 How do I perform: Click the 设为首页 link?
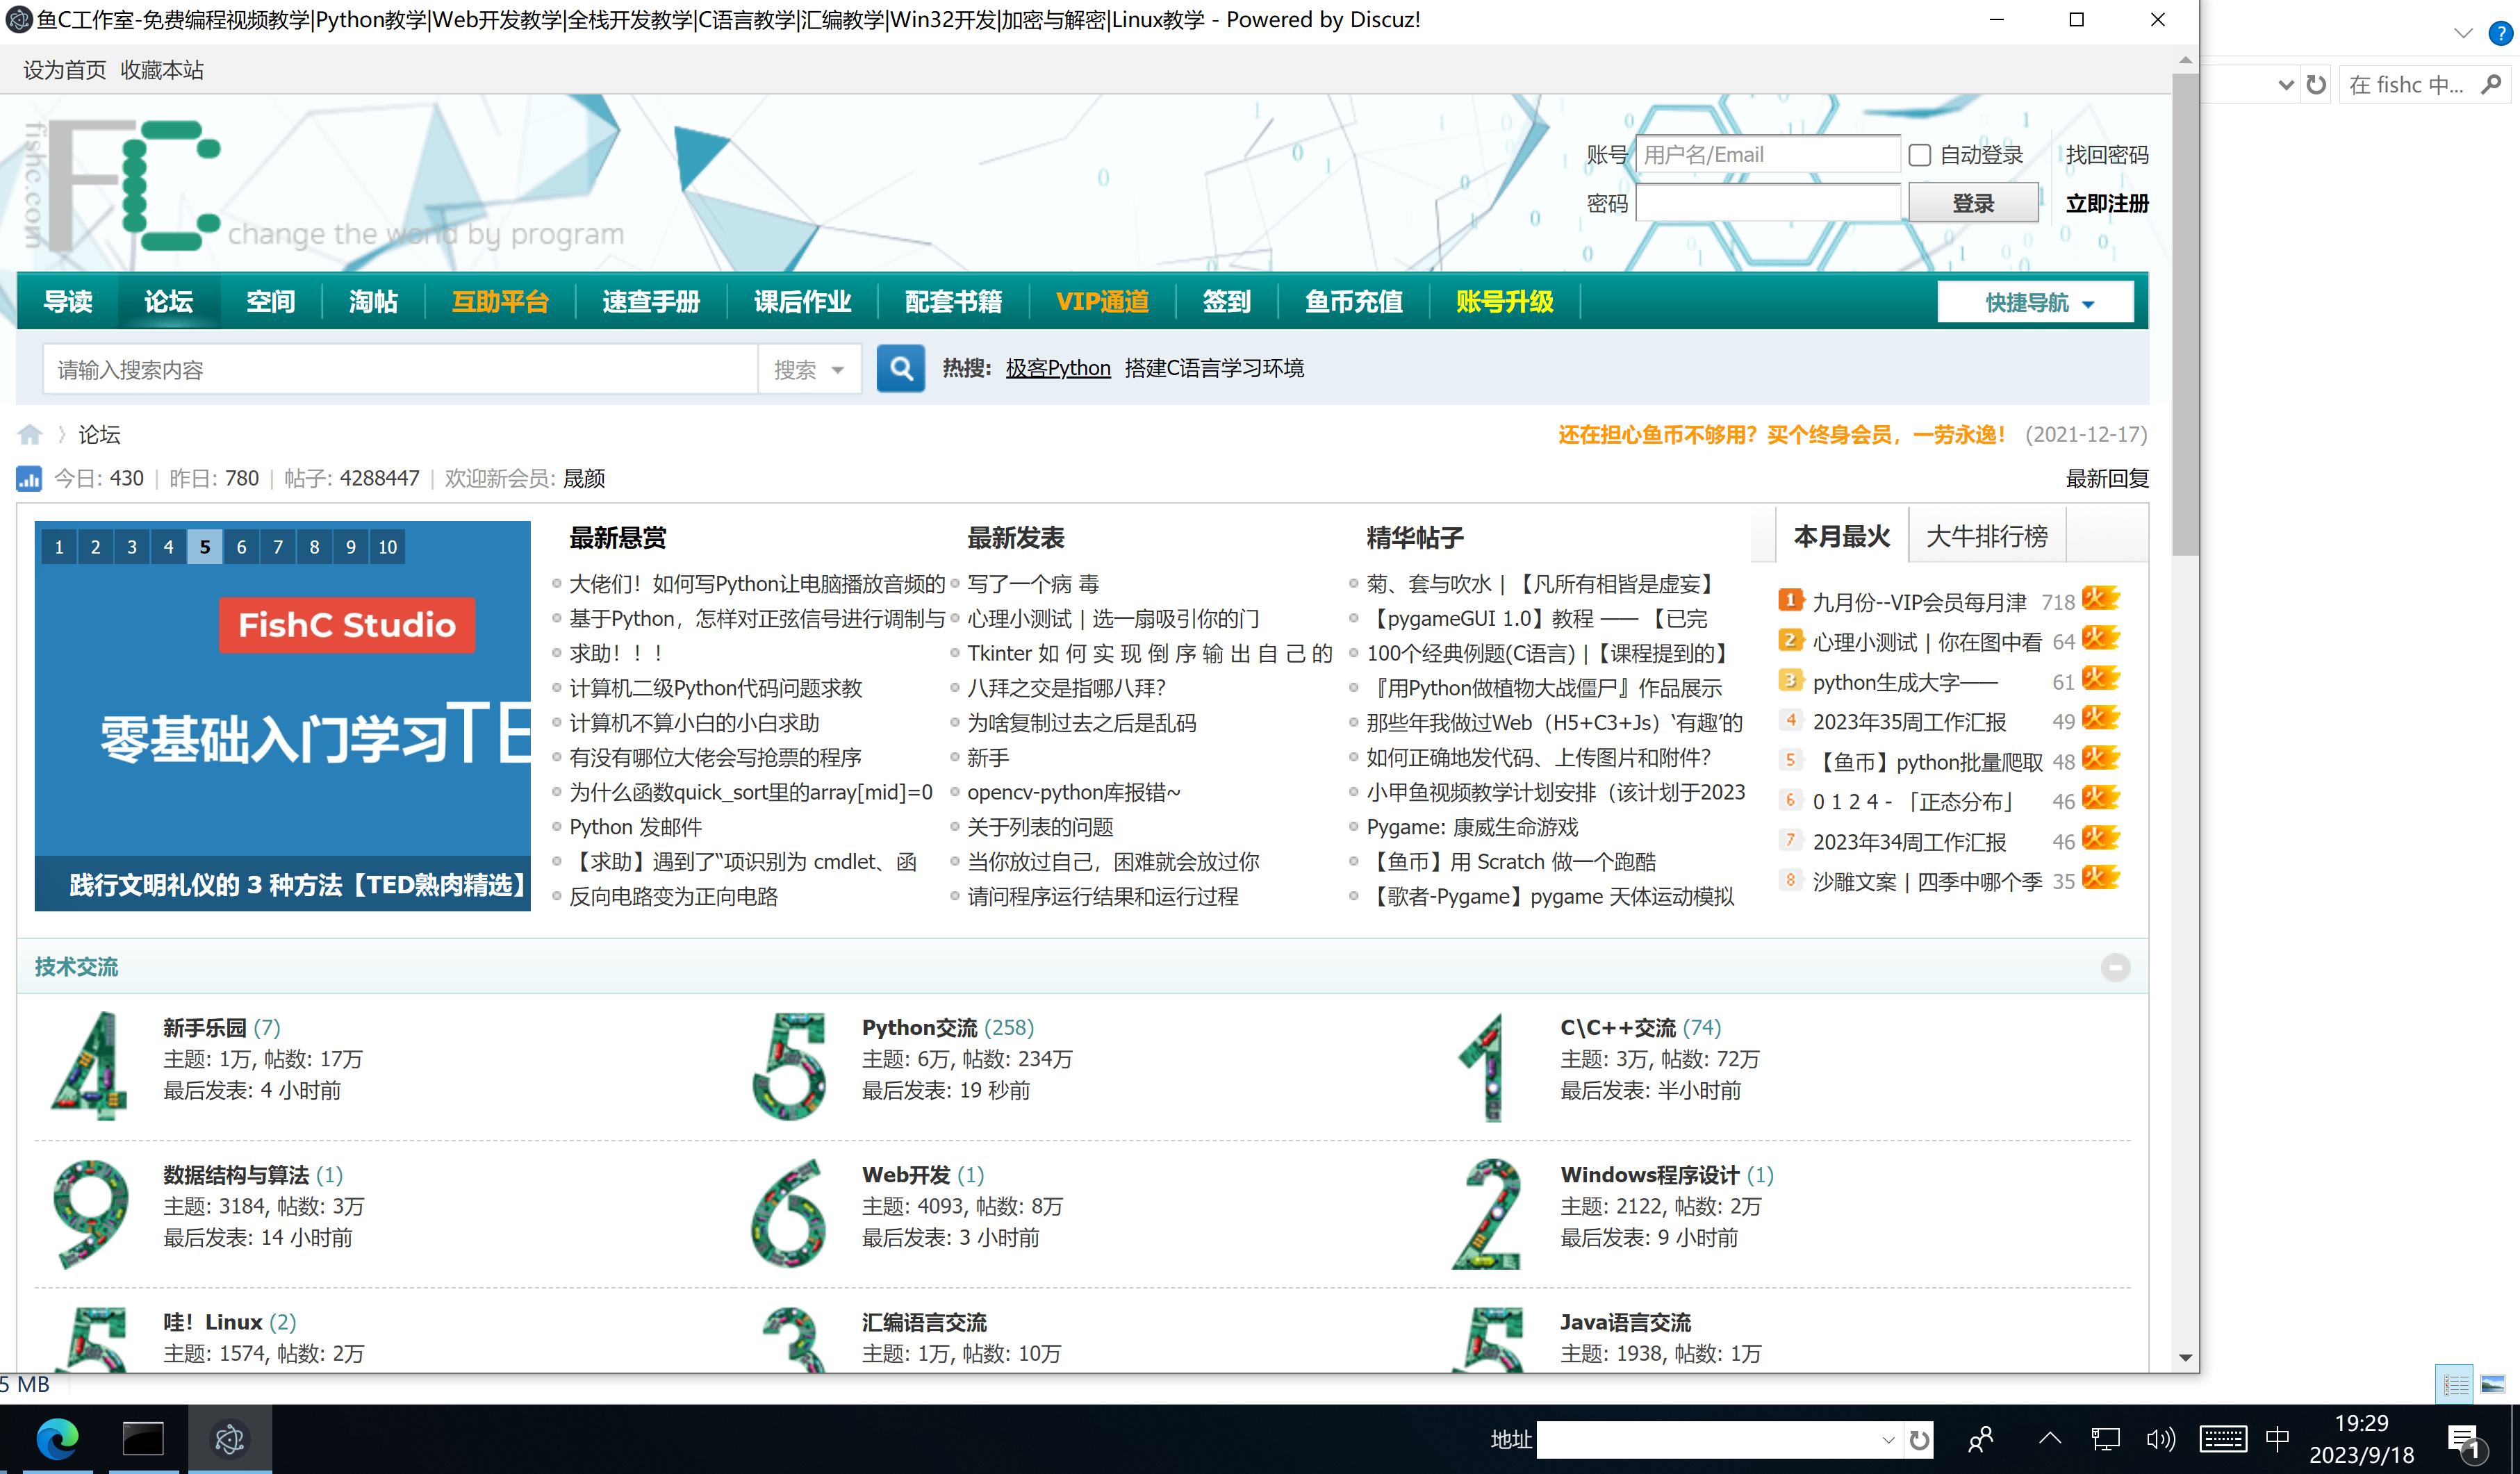pos(64,70)
